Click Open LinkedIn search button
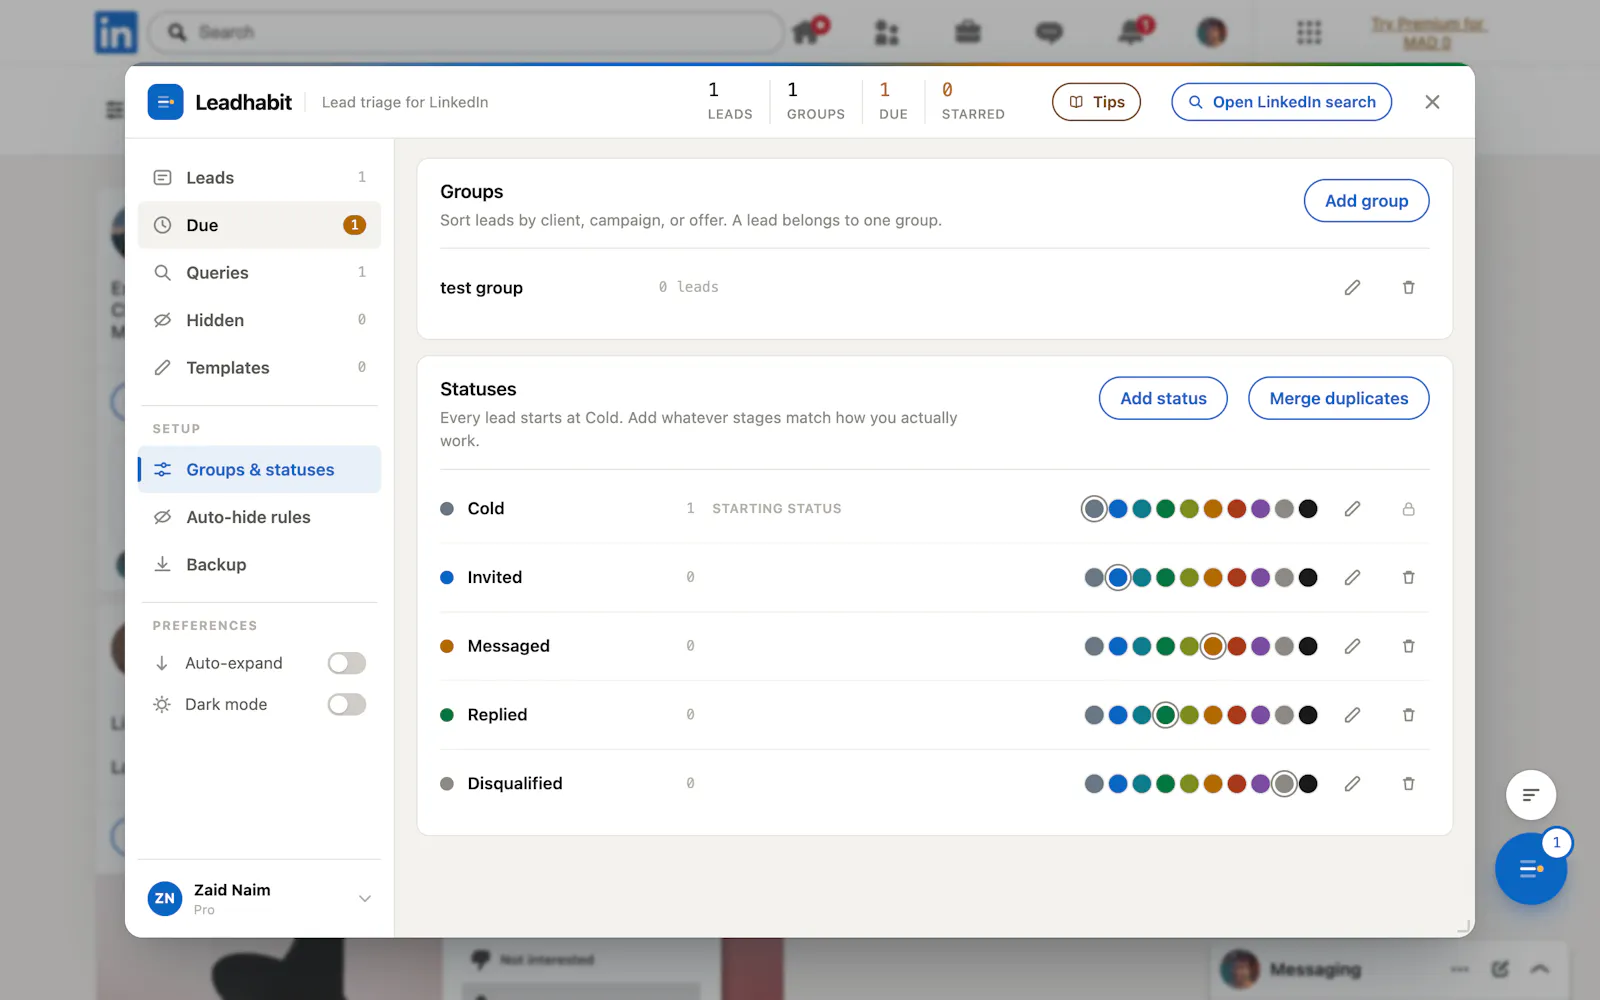The width and height of the screenshot is (1600, 1000). (x=1281, y=102)
